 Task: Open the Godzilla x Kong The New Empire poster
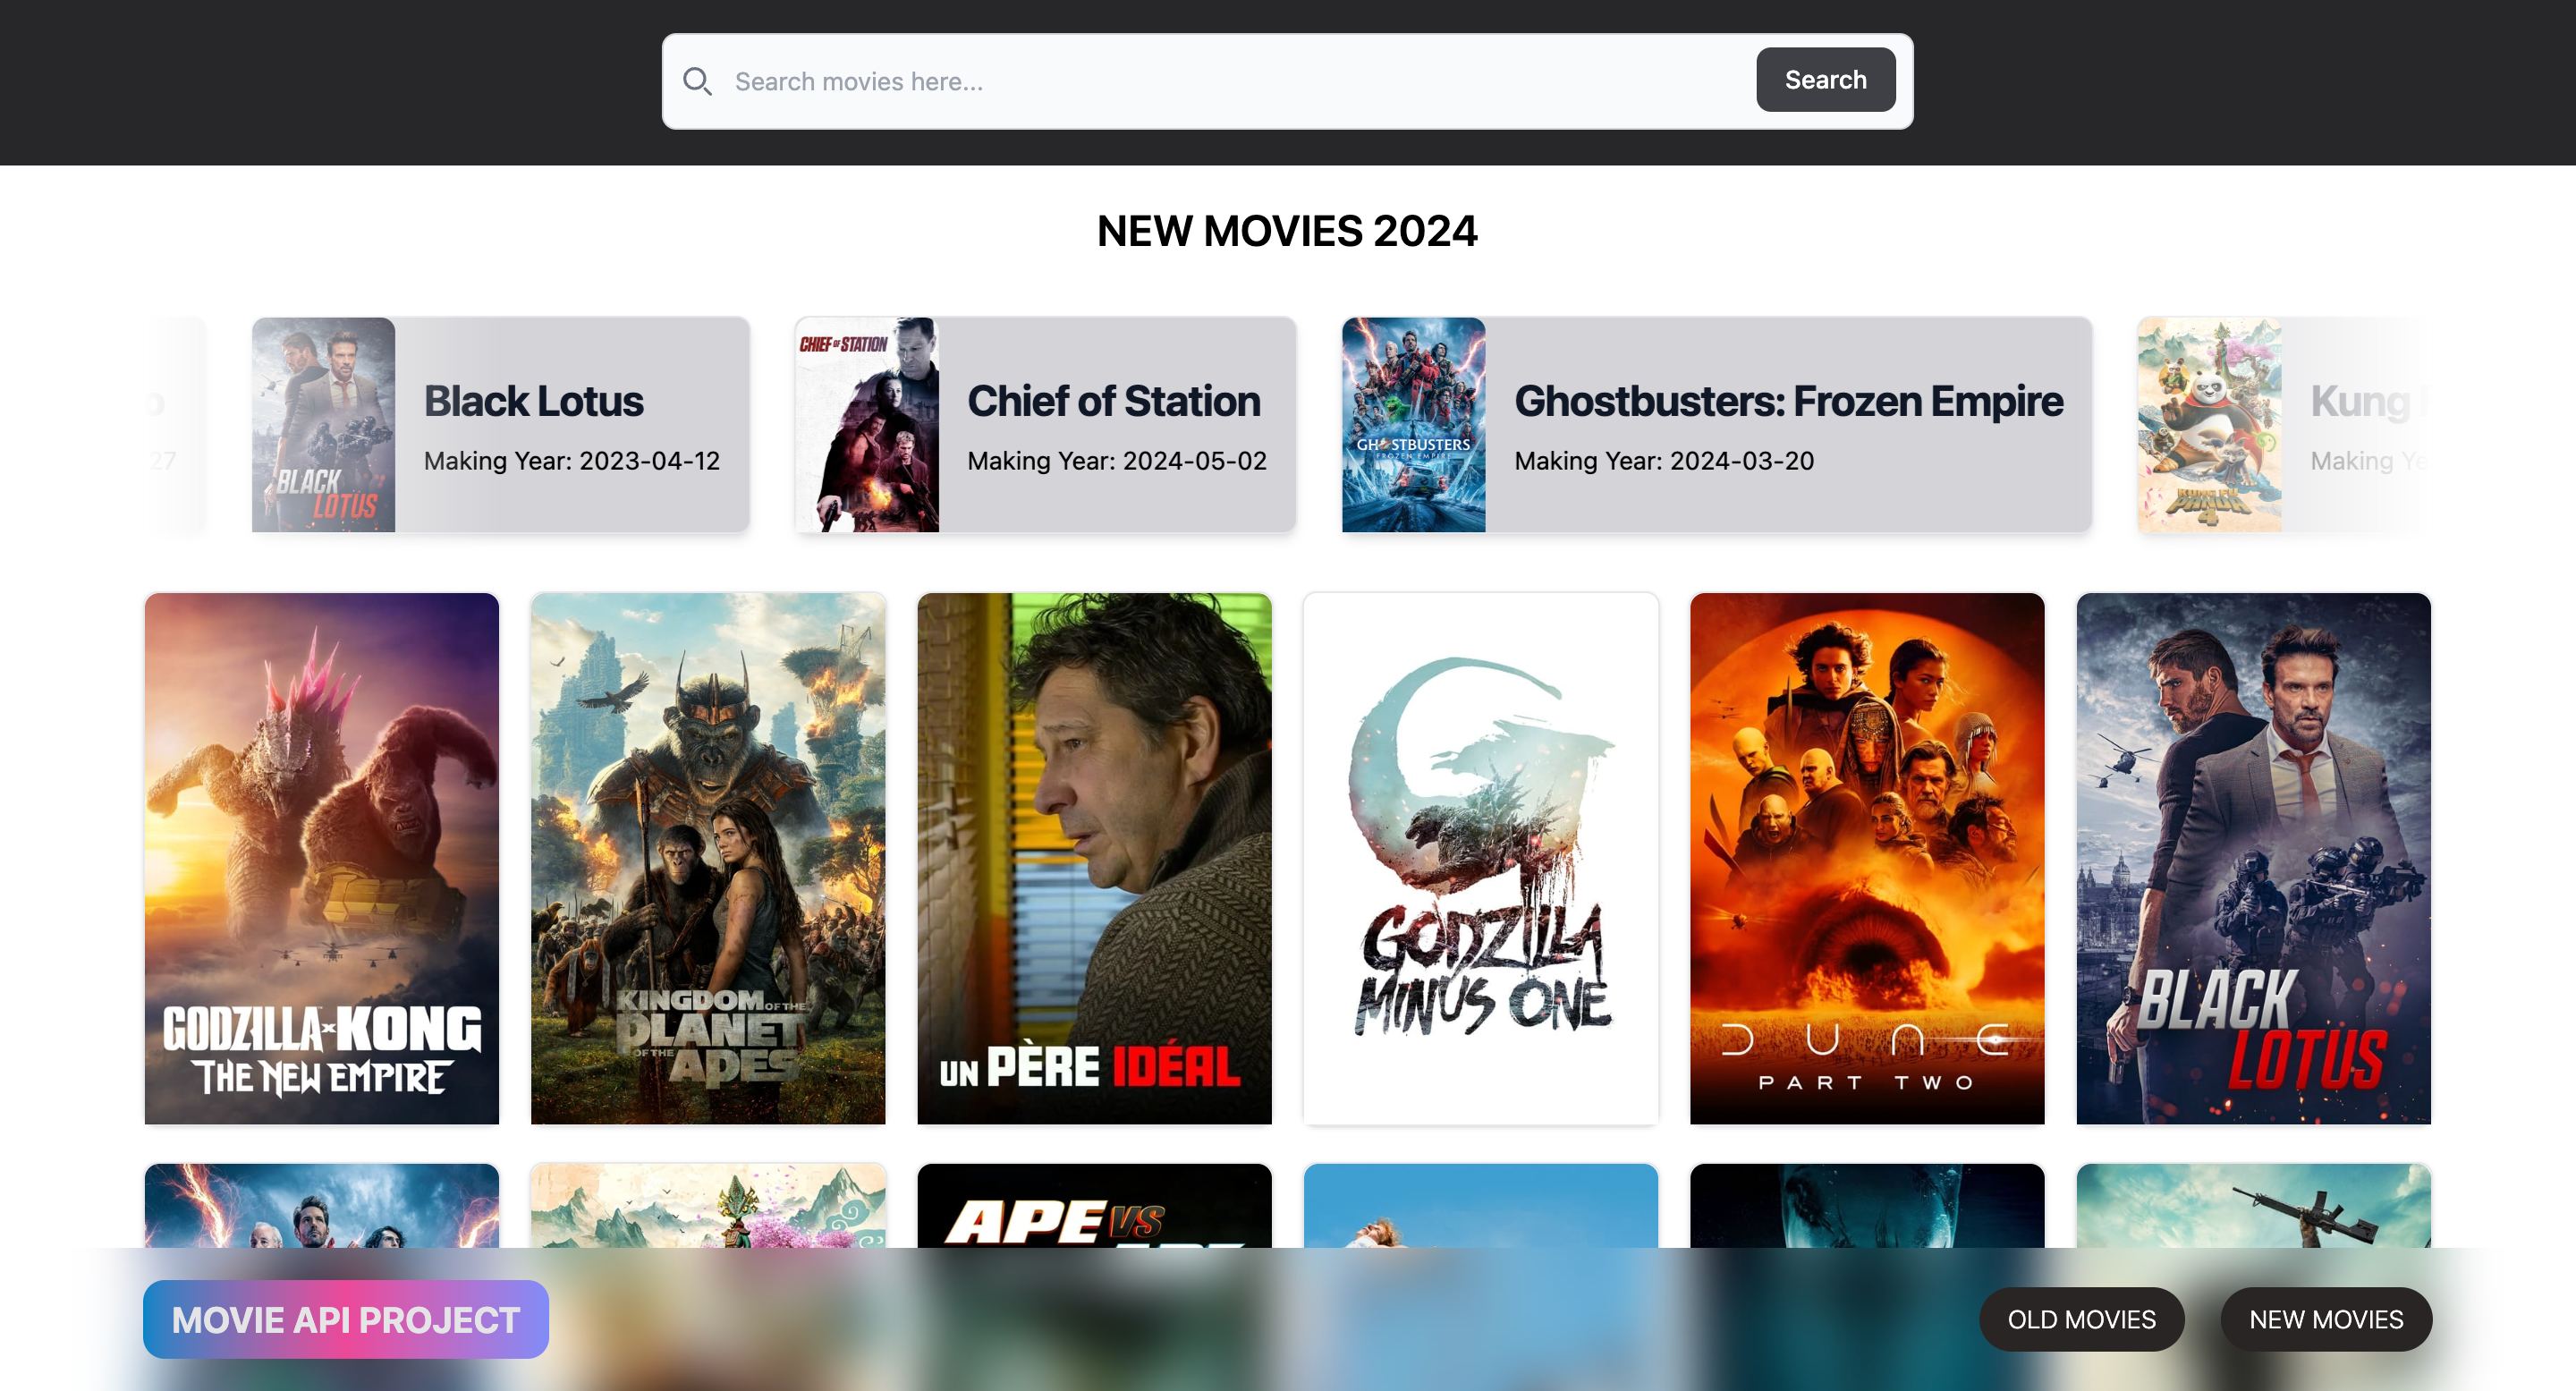pos(322,858)
